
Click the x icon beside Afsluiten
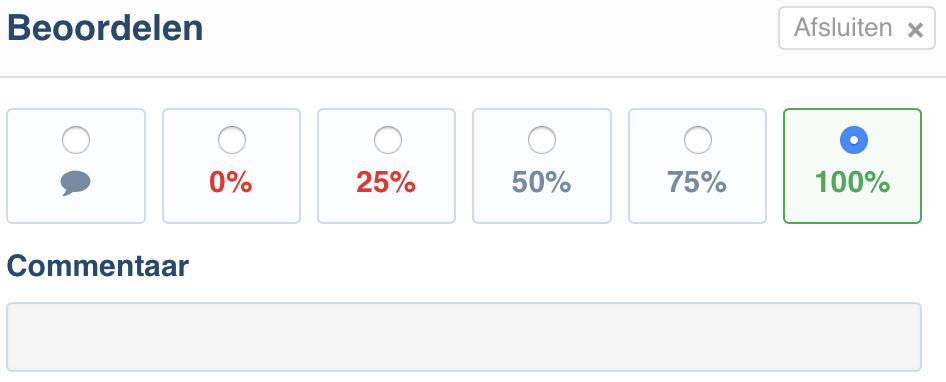(915, 30)
